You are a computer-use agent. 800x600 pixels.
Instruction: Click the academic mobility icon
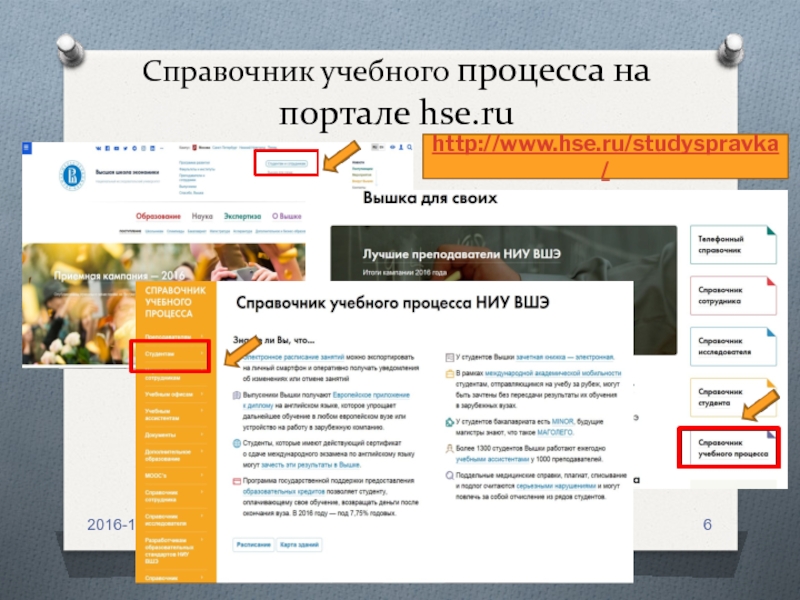pos(448,374)
